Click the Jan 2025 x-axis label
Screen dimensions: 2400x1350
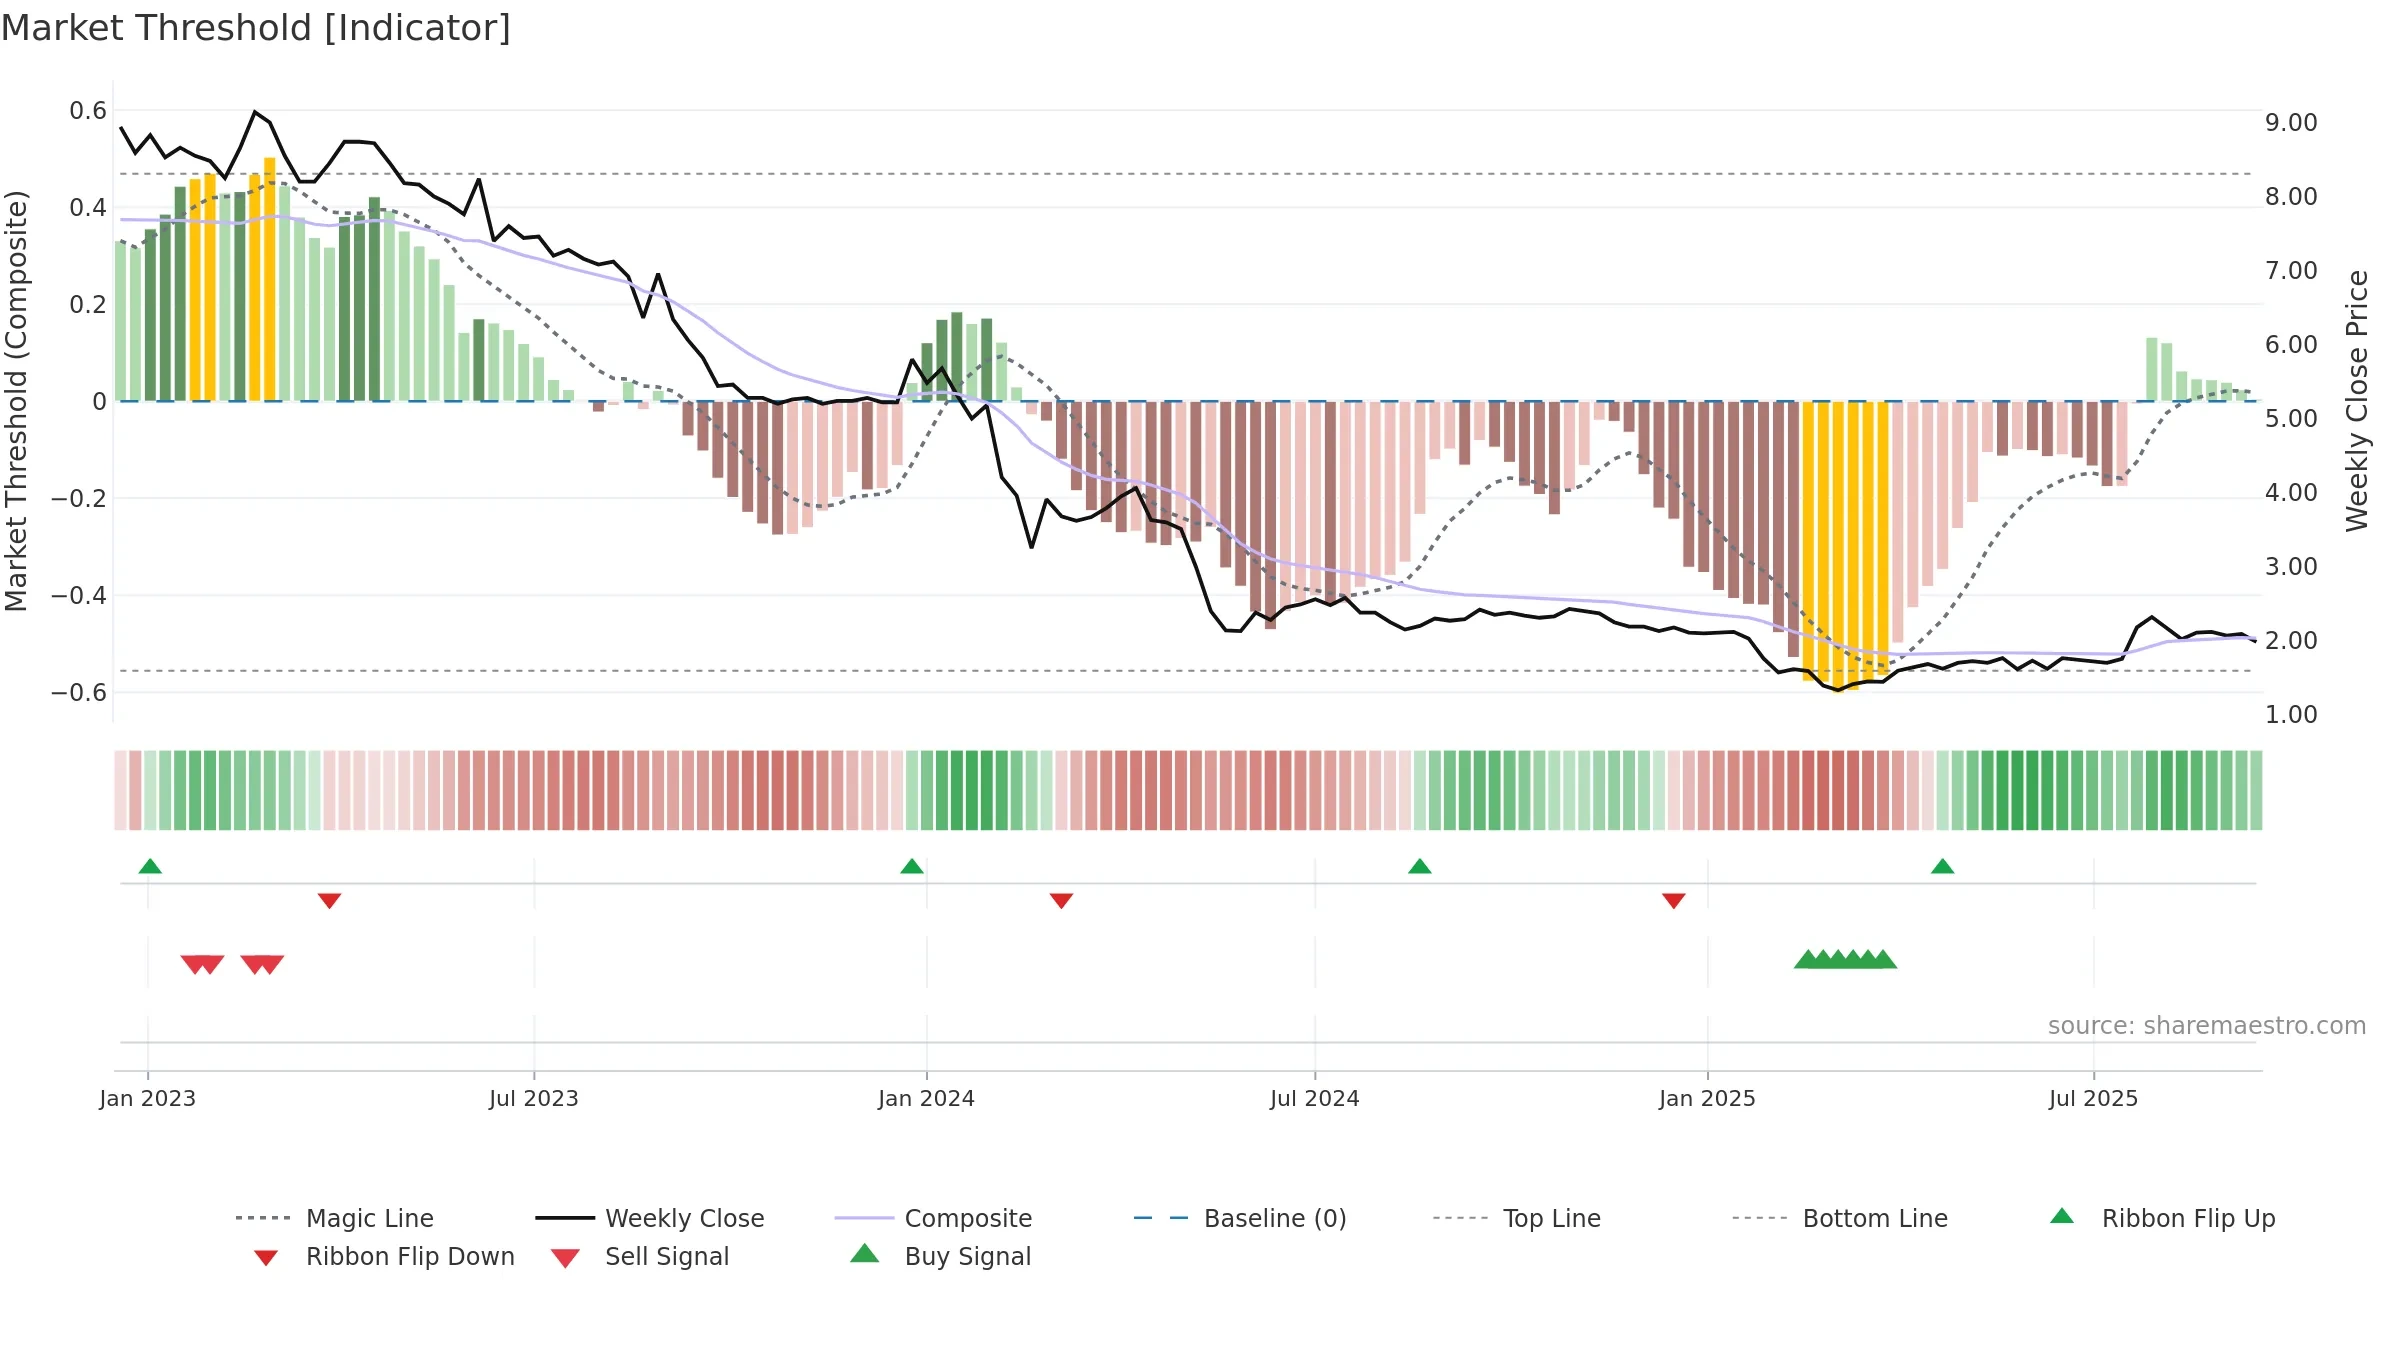(x=1708, y=1098)
